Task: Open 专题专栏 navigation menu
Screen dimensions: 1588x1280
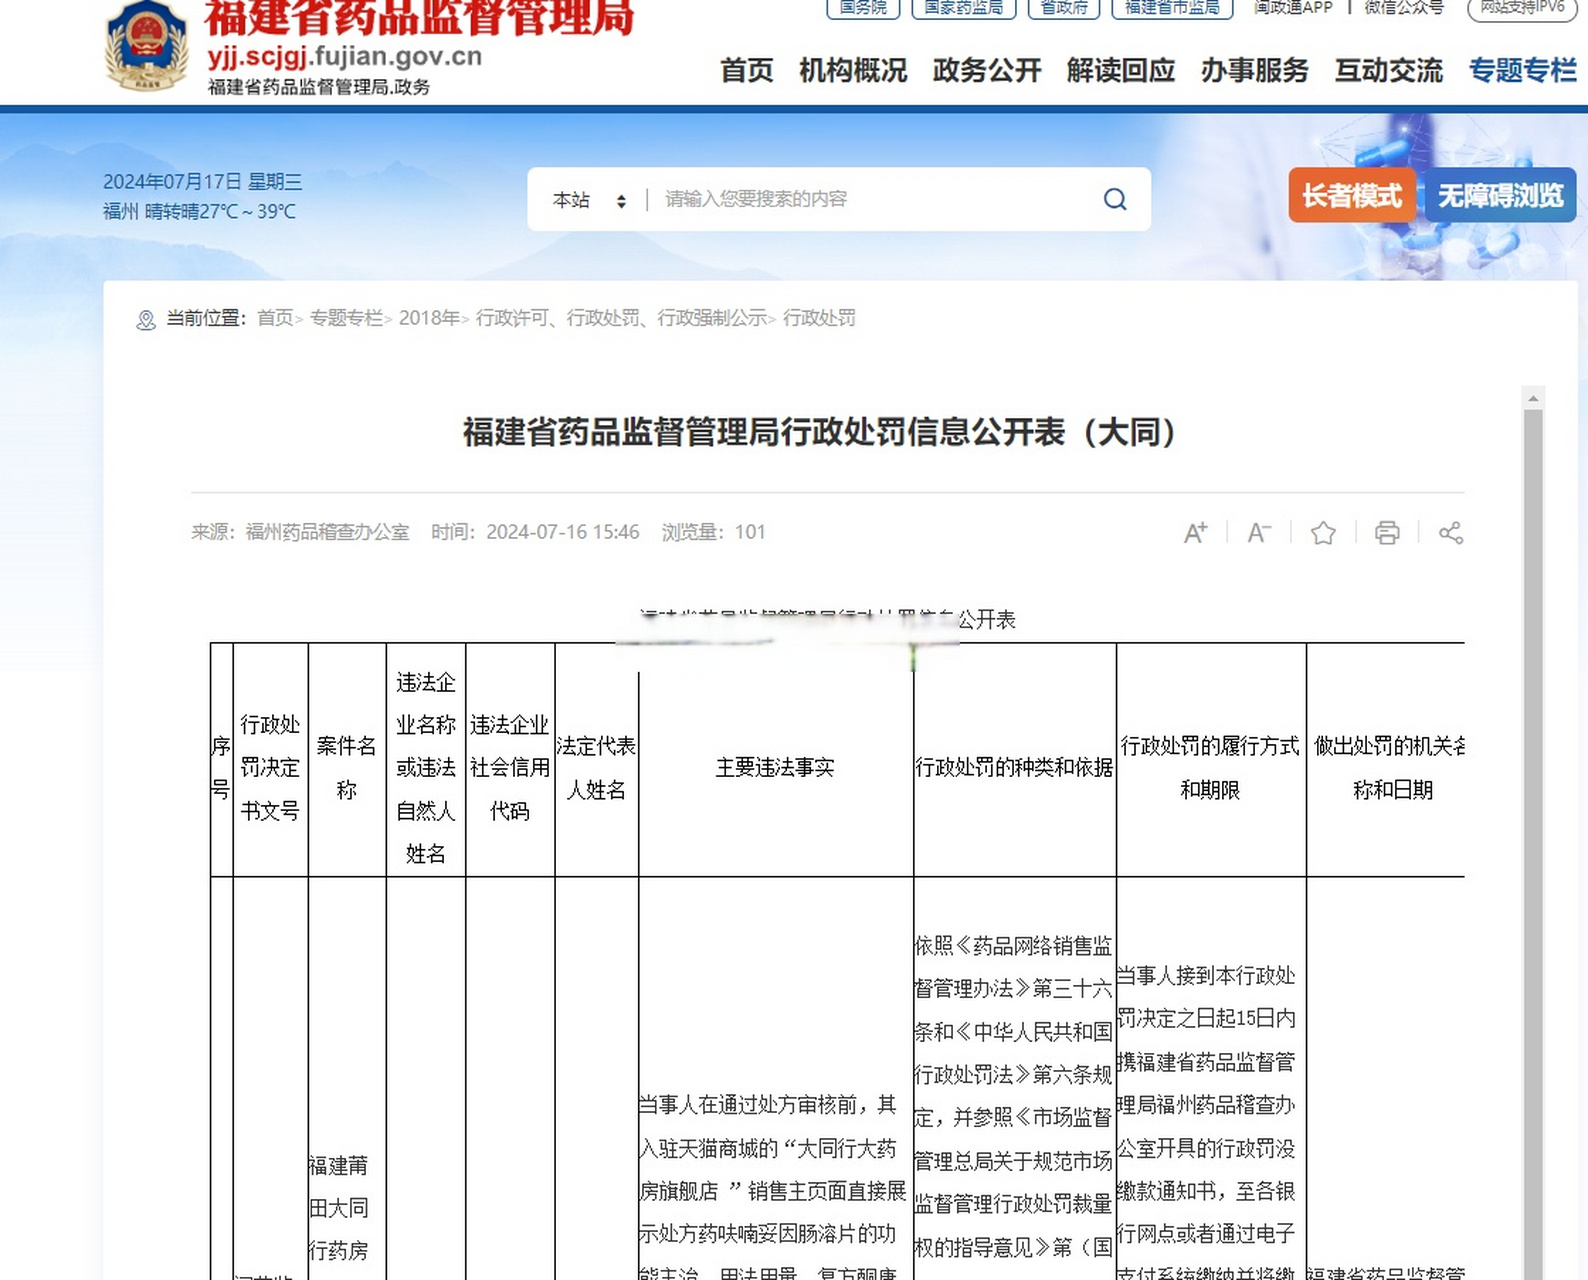Action: click(x=1523, y=71)
